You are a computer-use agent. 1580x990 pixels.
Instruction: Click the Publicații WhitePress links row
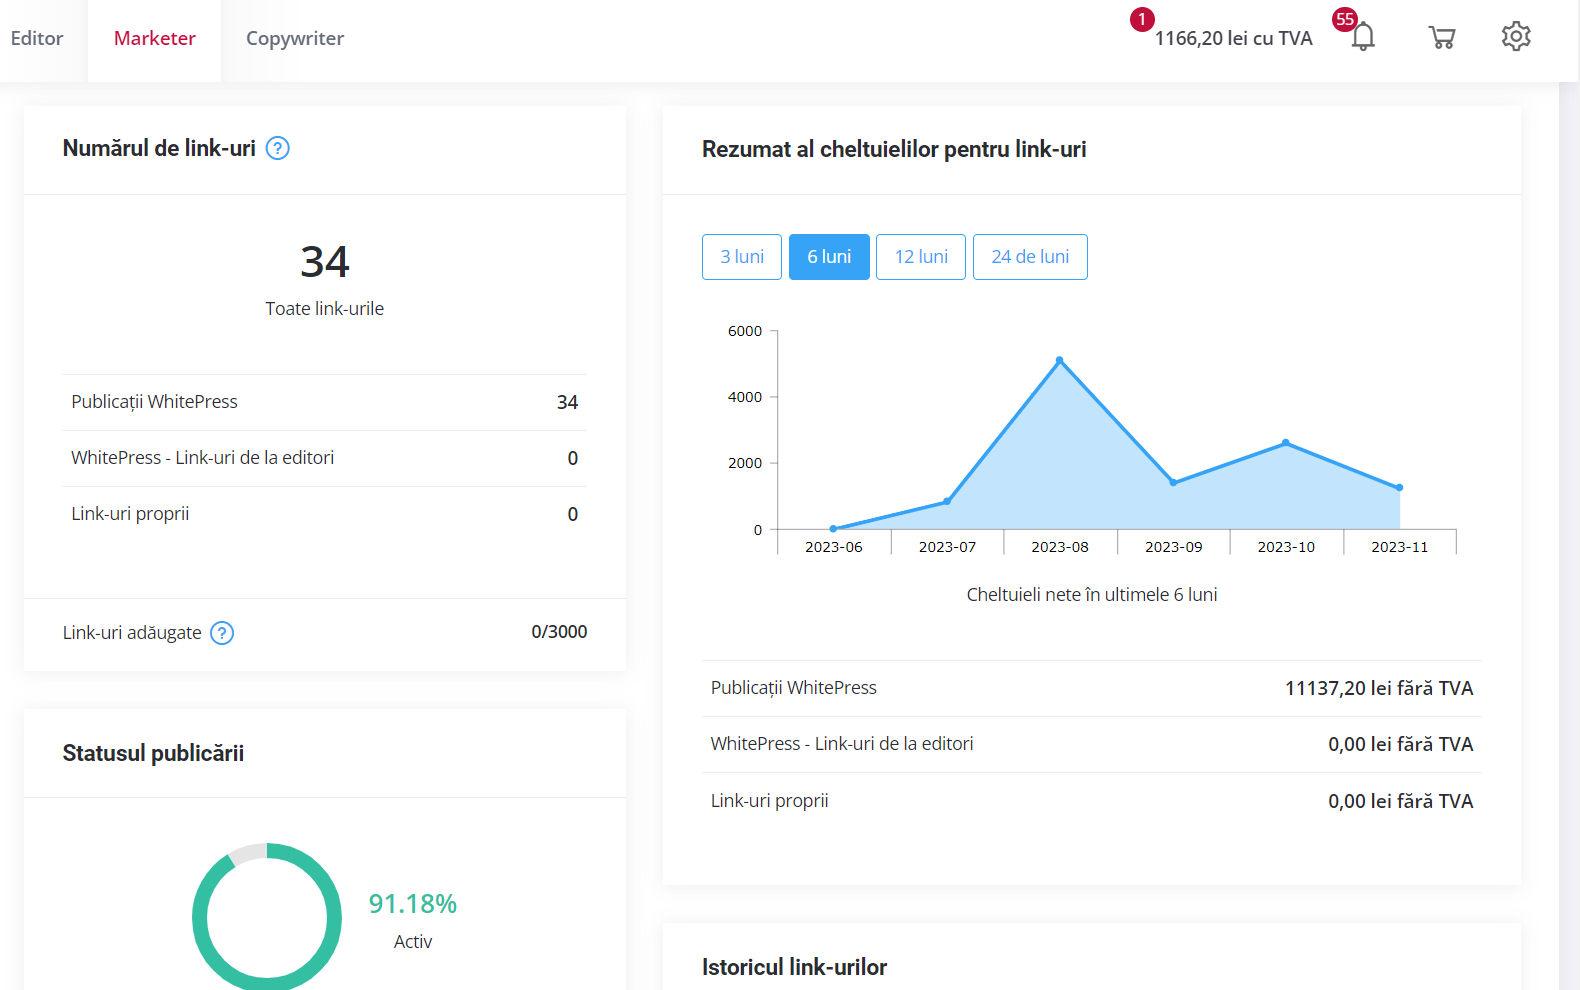[x=324, y=402]
